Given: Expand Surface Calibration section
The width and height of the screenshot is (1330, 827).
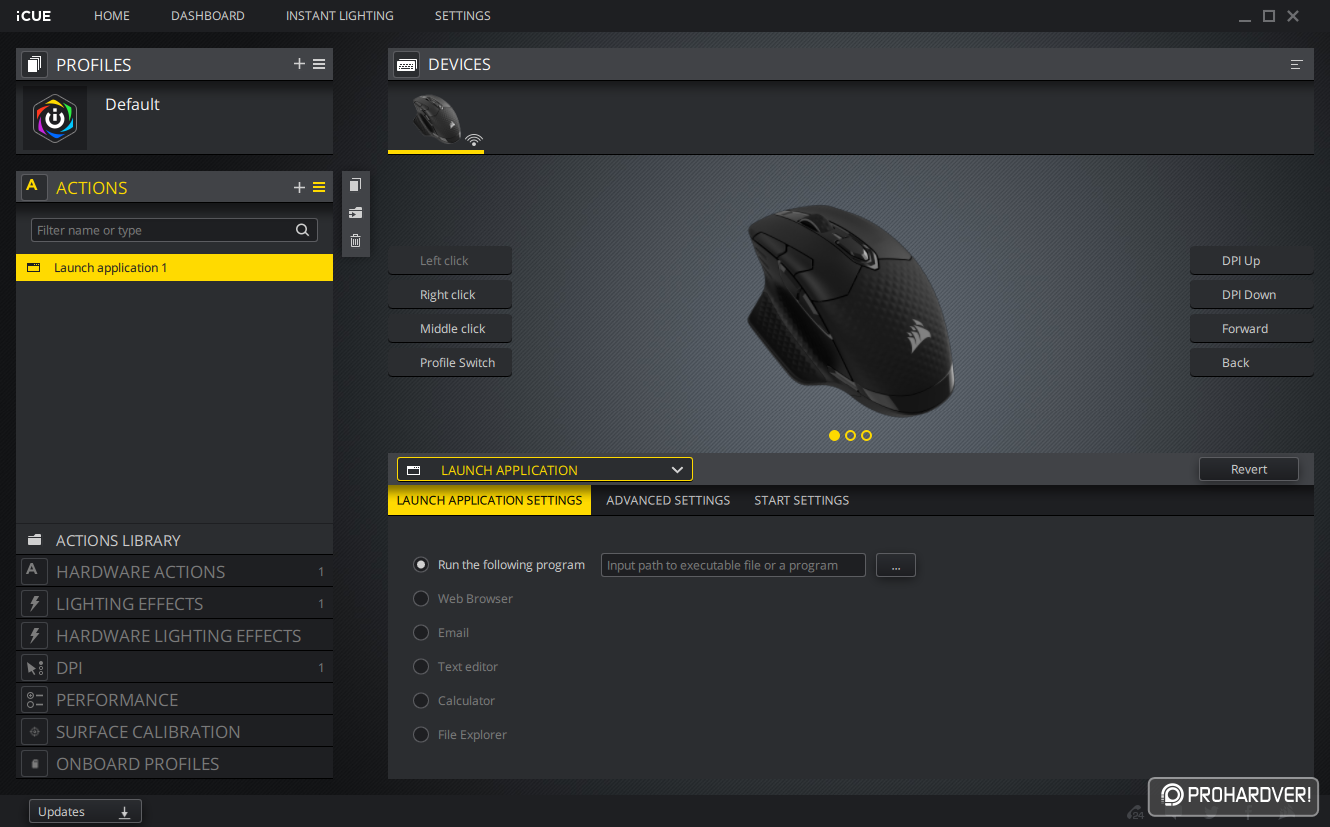Looking at the screenshot, I should 174,732.
